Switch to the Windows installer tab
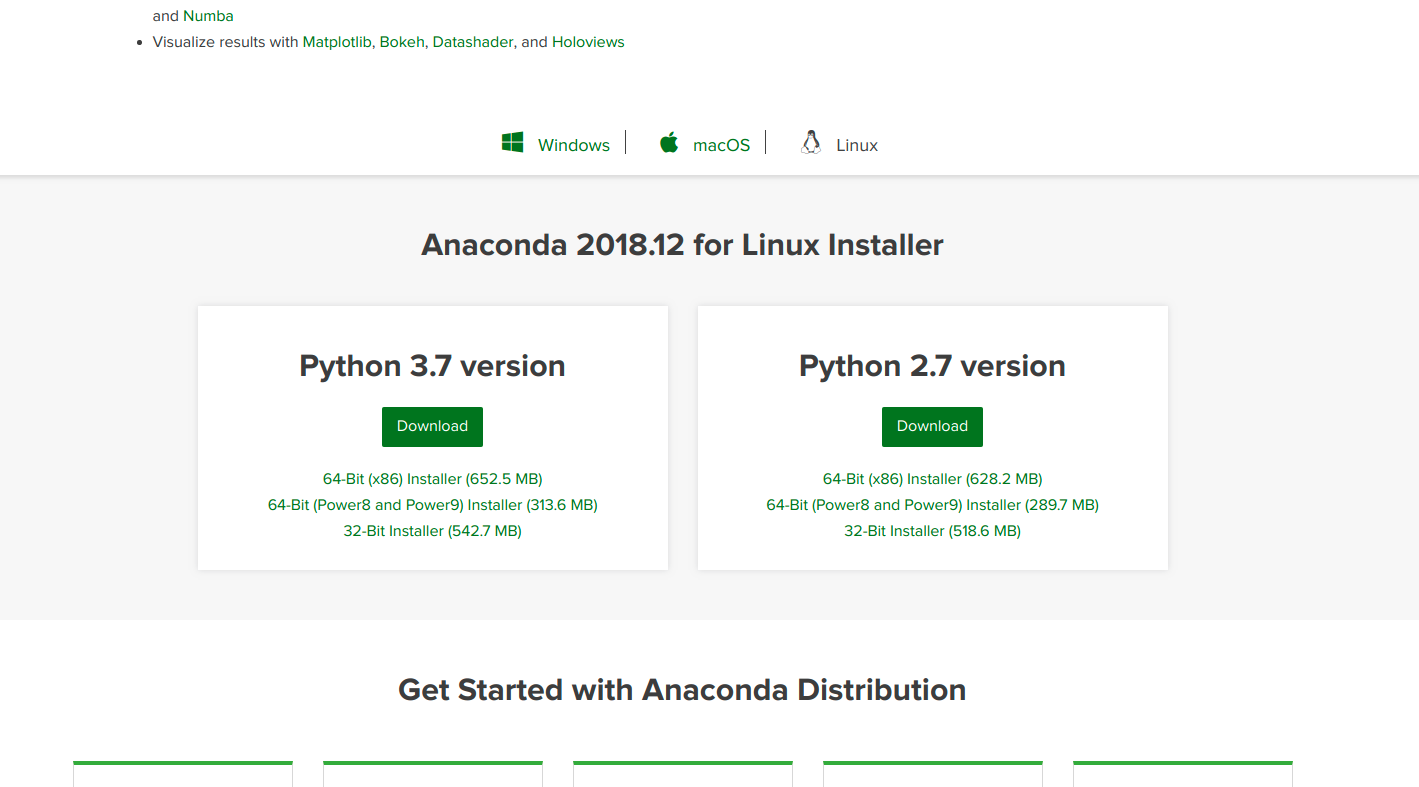The width and height of the screenshot is (1419, 787). point(574,145)
